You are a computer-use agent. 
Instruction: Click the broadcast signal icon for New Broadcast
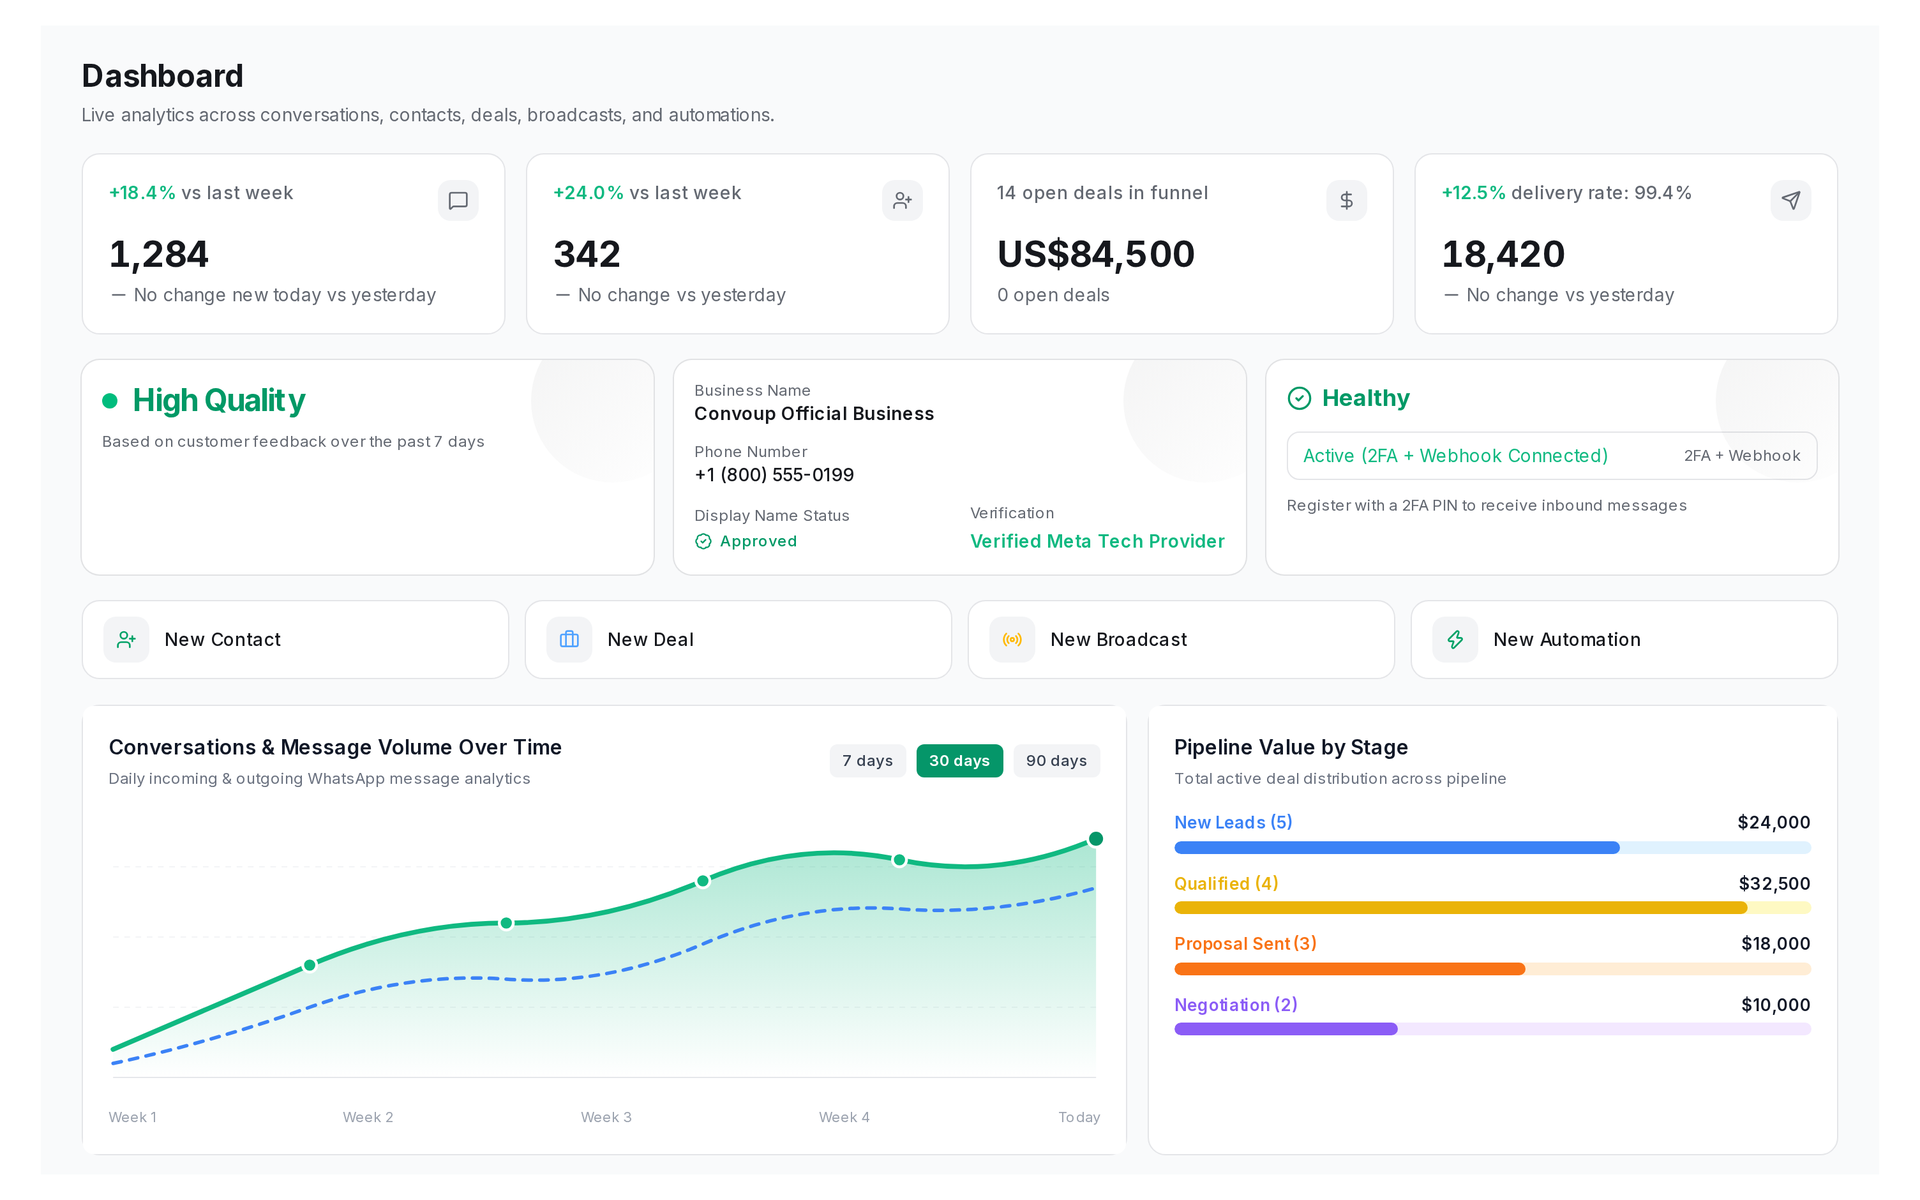pyautogui.click(x=1012, y=640)
